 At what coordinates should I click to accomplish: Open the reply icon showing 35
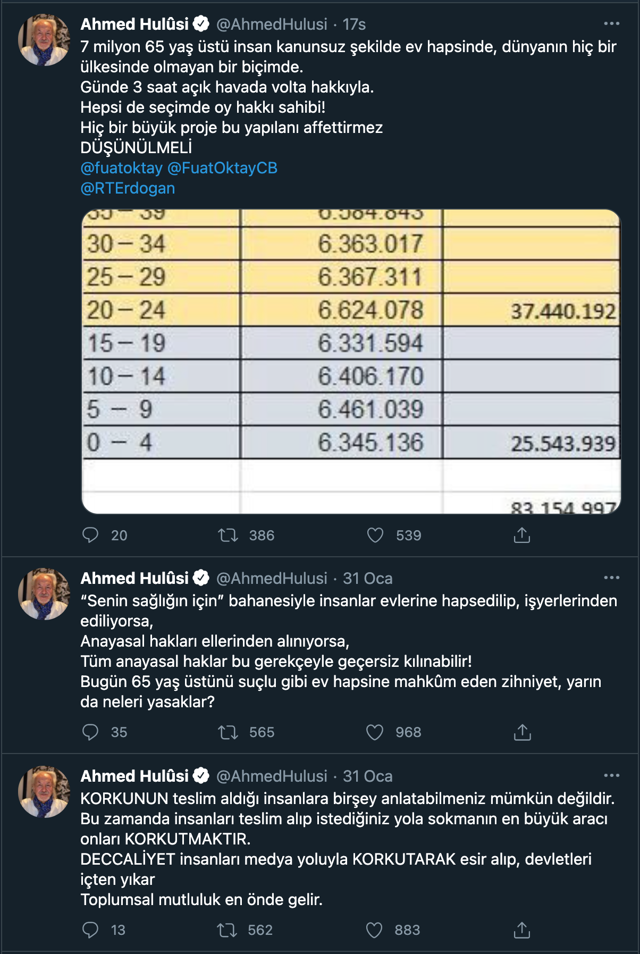91,731
